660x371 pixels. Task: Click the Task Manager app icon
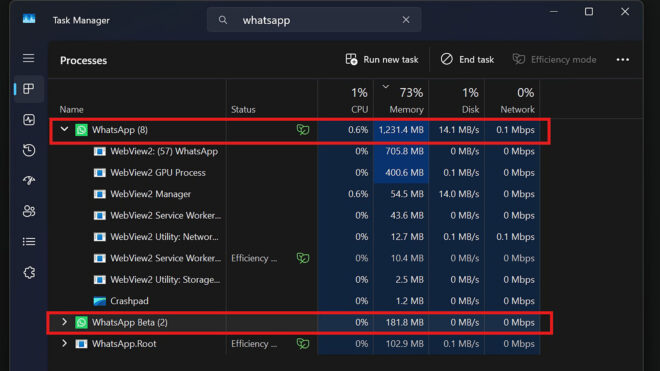coord(29,19)
